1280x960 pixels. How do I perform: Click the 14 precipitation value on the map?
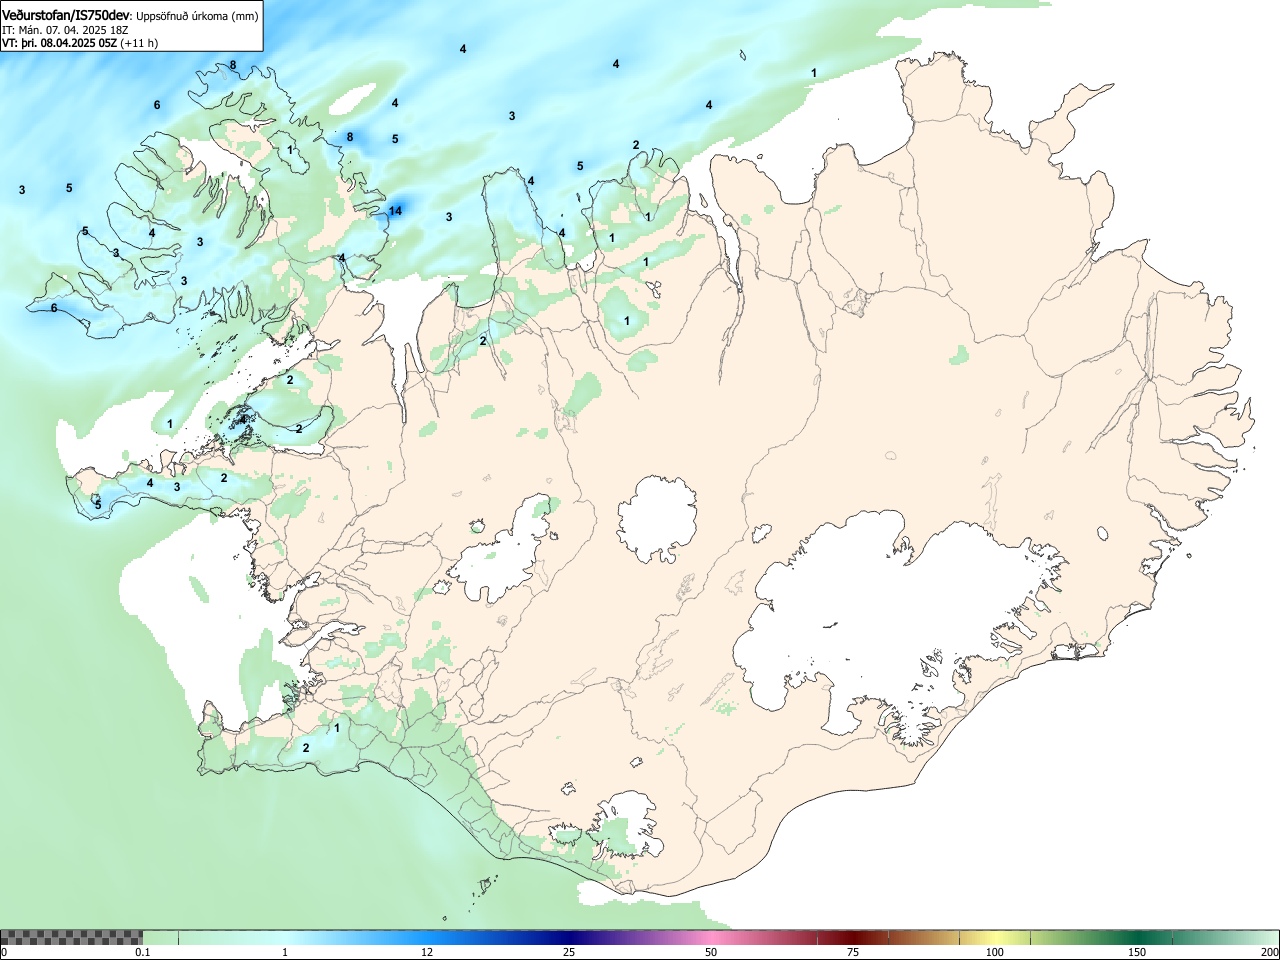[395, 210]
